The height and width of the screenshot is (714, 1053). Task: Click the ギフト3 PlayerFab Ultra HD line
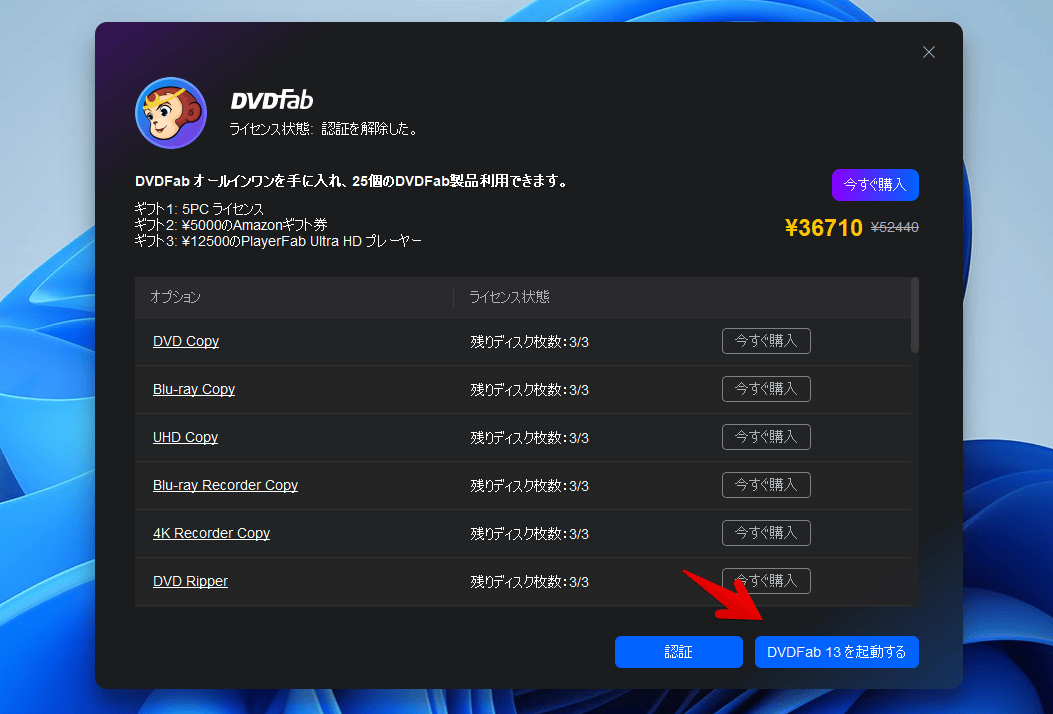tap(278, 241)
